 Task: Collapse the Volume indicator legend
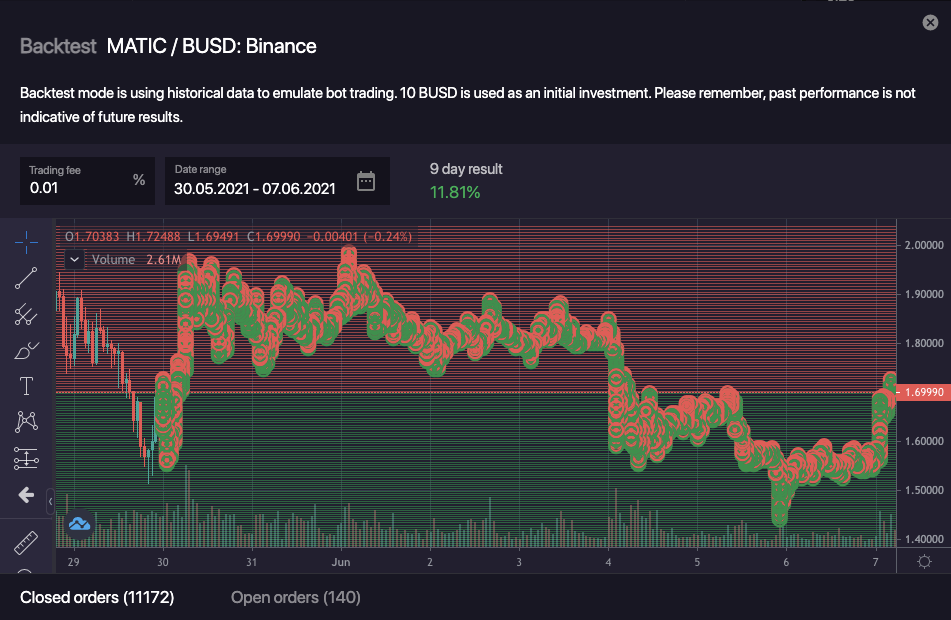74,260
